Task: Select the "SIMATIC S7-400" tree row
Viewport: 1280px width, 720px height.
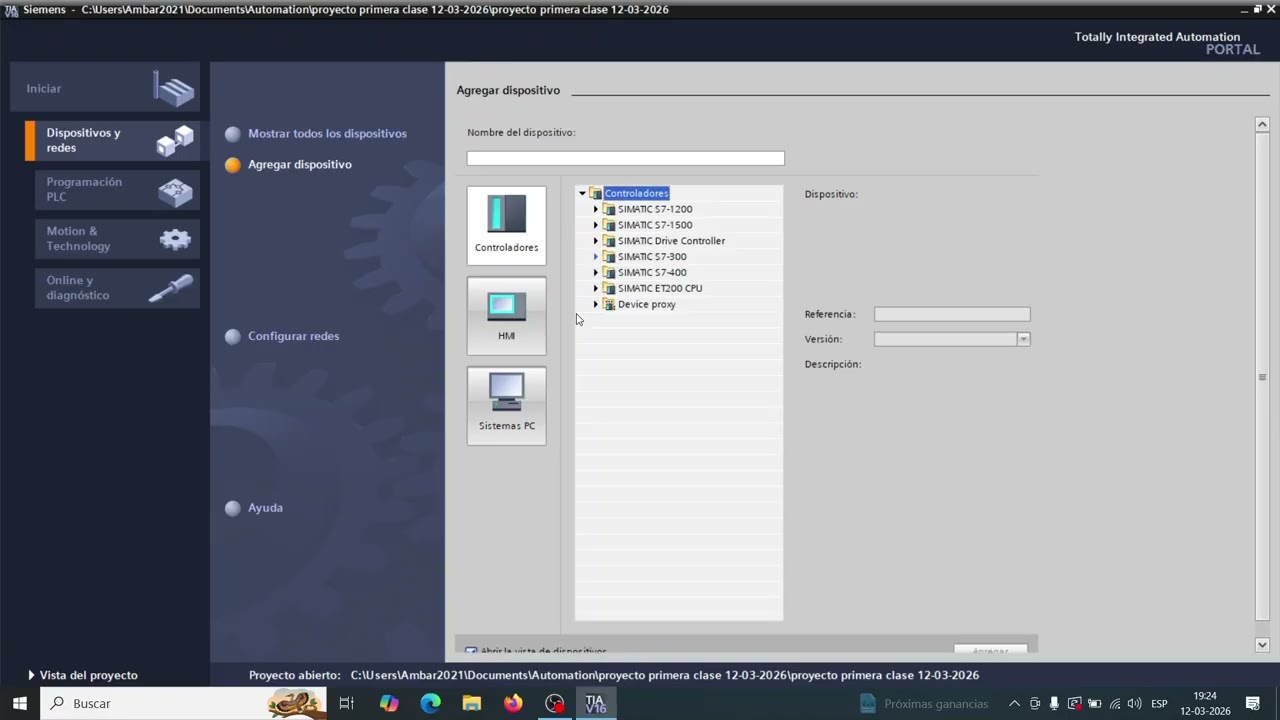Action: coord(652,272)
